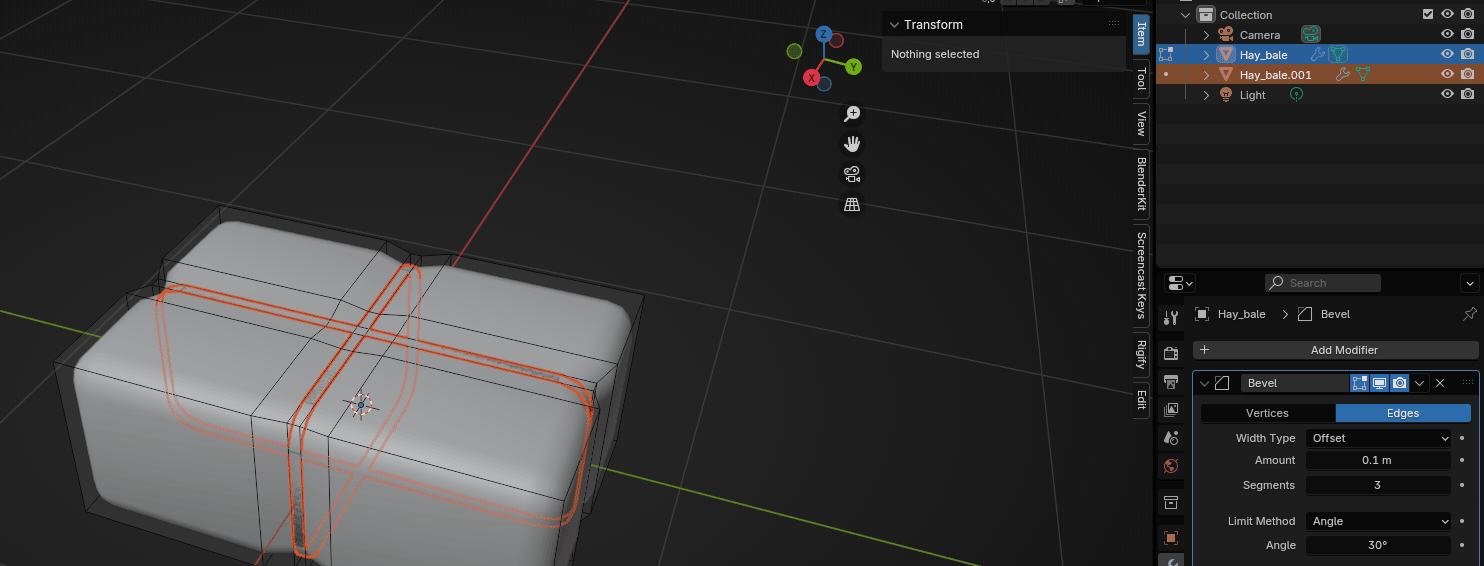Remove the Bevel modifier with X button
The image size is (1484, 566).
tap(1440, 383)
